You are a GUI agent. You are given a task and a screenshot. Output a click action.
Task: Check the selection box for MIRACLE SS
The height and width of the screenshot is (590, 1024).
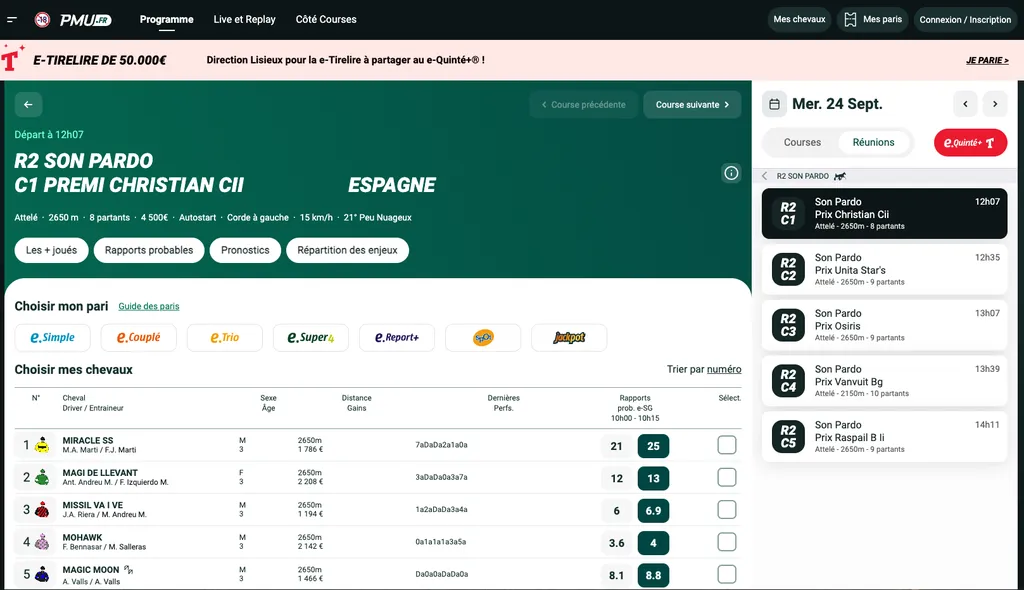(x=726, y=444)
